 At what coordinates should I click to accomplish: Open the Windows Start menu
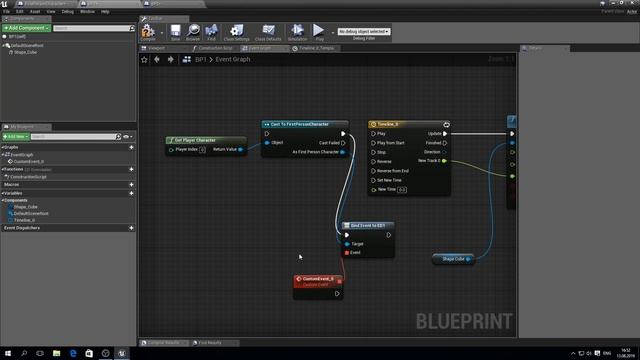pos(8,353)
